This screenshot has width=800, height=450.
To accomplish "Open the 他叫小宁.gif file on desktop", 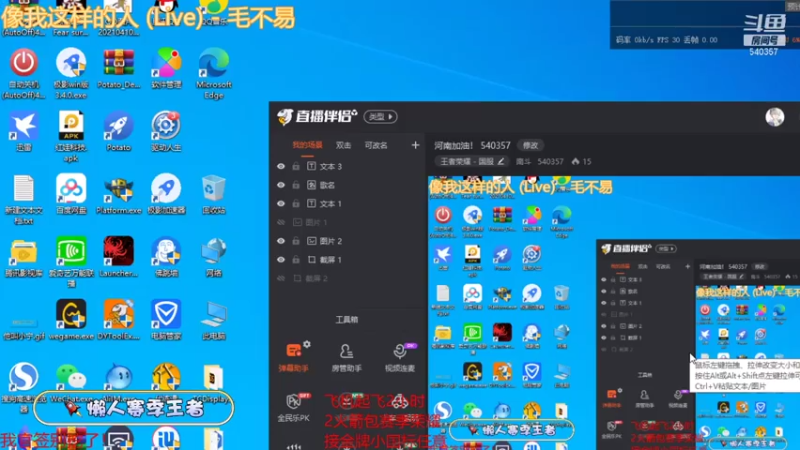I will coord(23,329).
